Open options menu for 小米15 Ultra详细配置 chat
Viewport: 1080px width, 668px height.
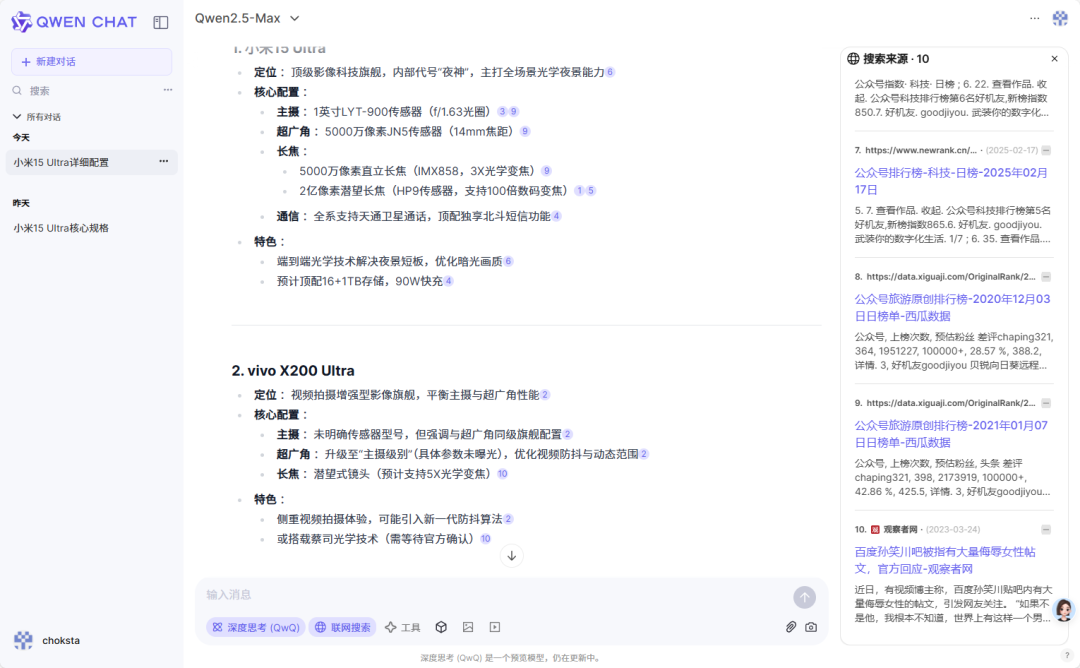tap(163, 161)
